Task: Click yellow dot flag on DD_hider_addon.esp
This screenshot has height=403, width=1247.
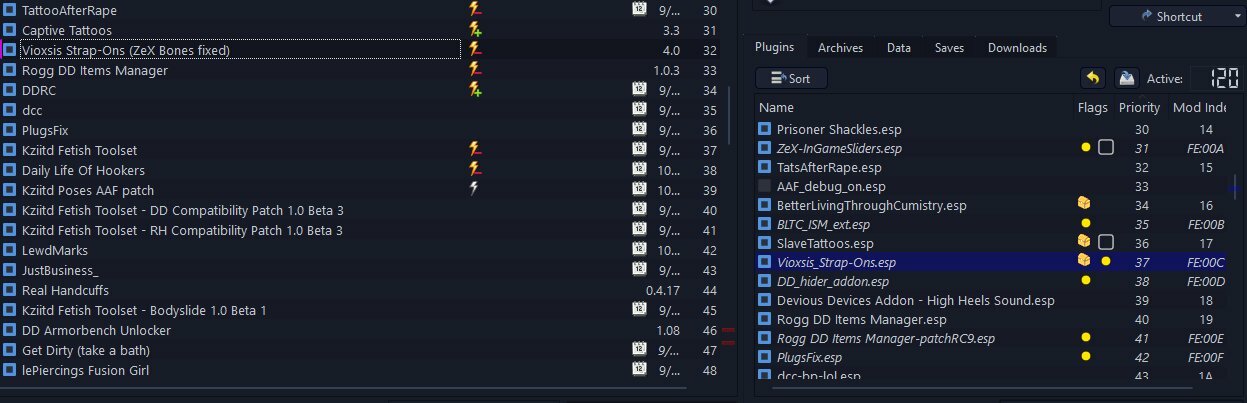Action: [1086, 281]
